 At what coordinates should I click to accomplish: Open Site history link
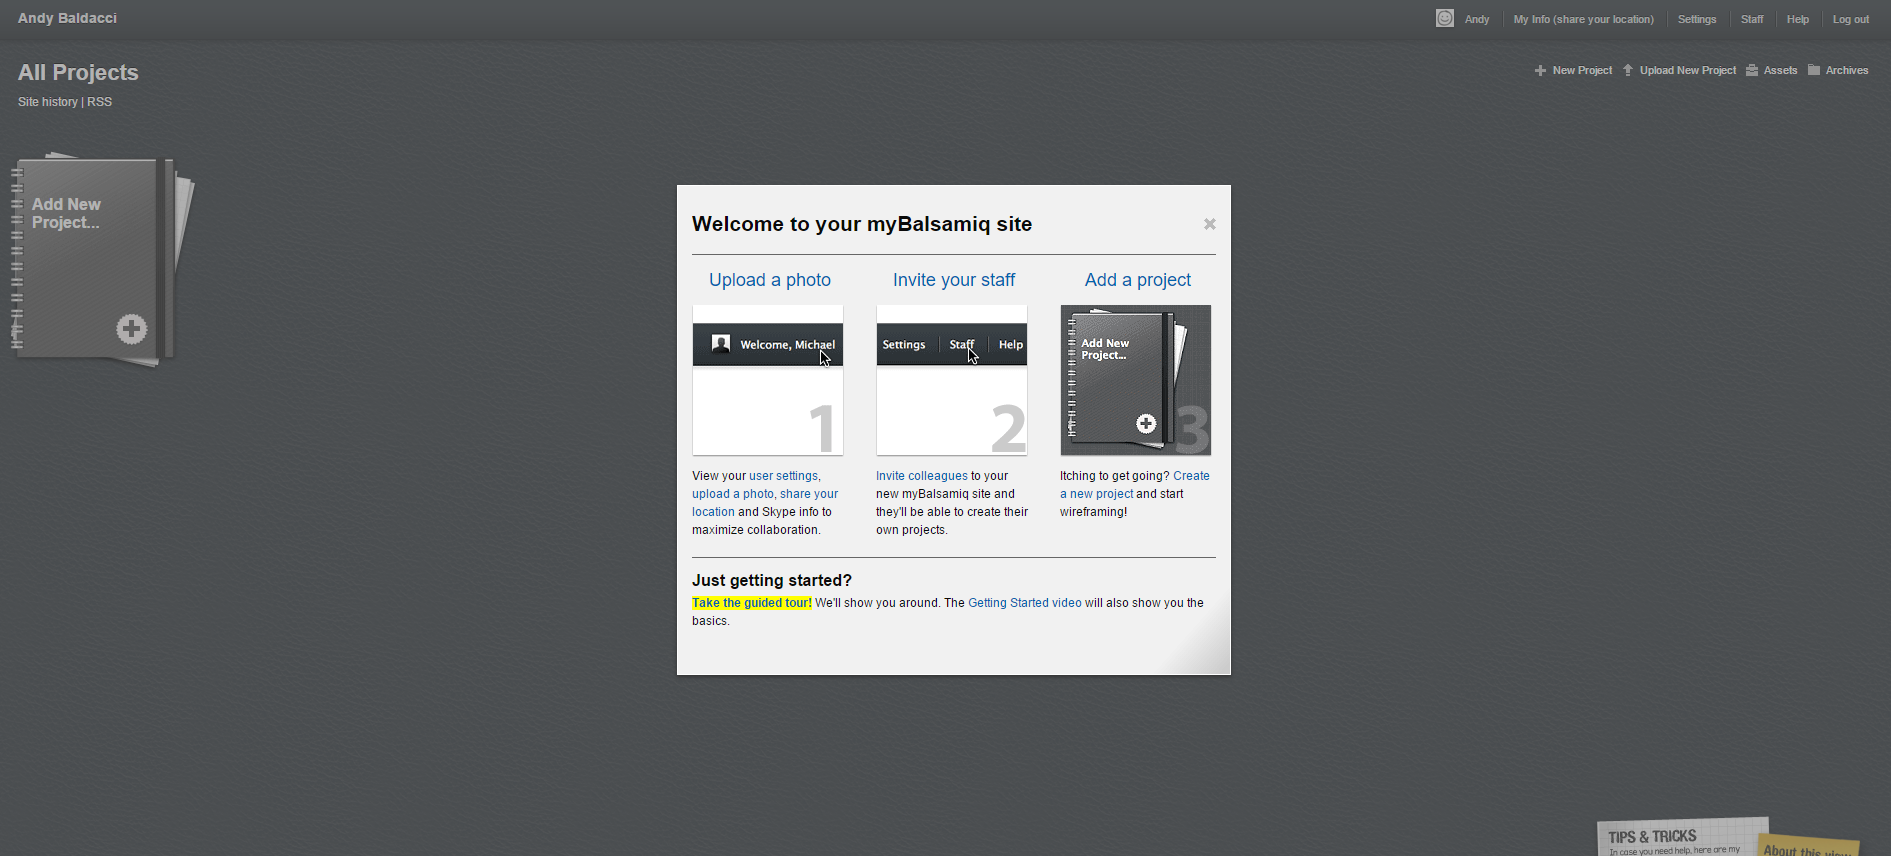click(x=47, y=102)
